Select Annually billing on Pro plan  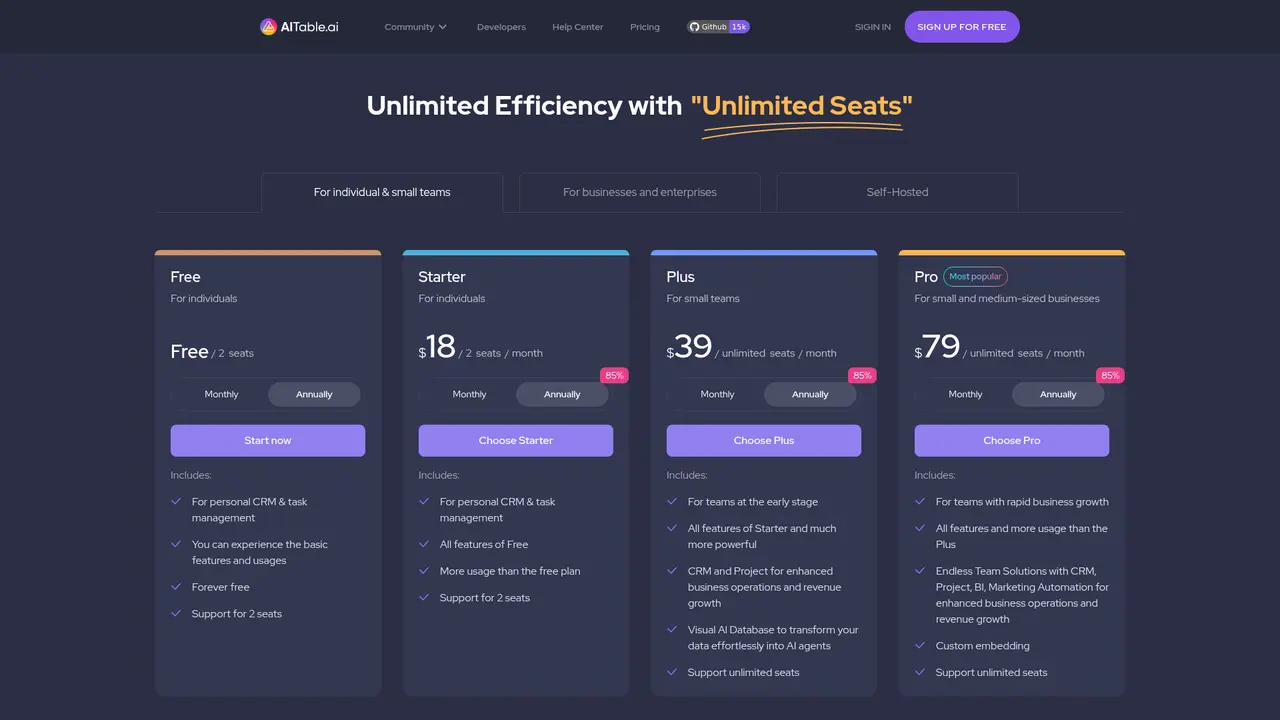(x=1058, y=394)
